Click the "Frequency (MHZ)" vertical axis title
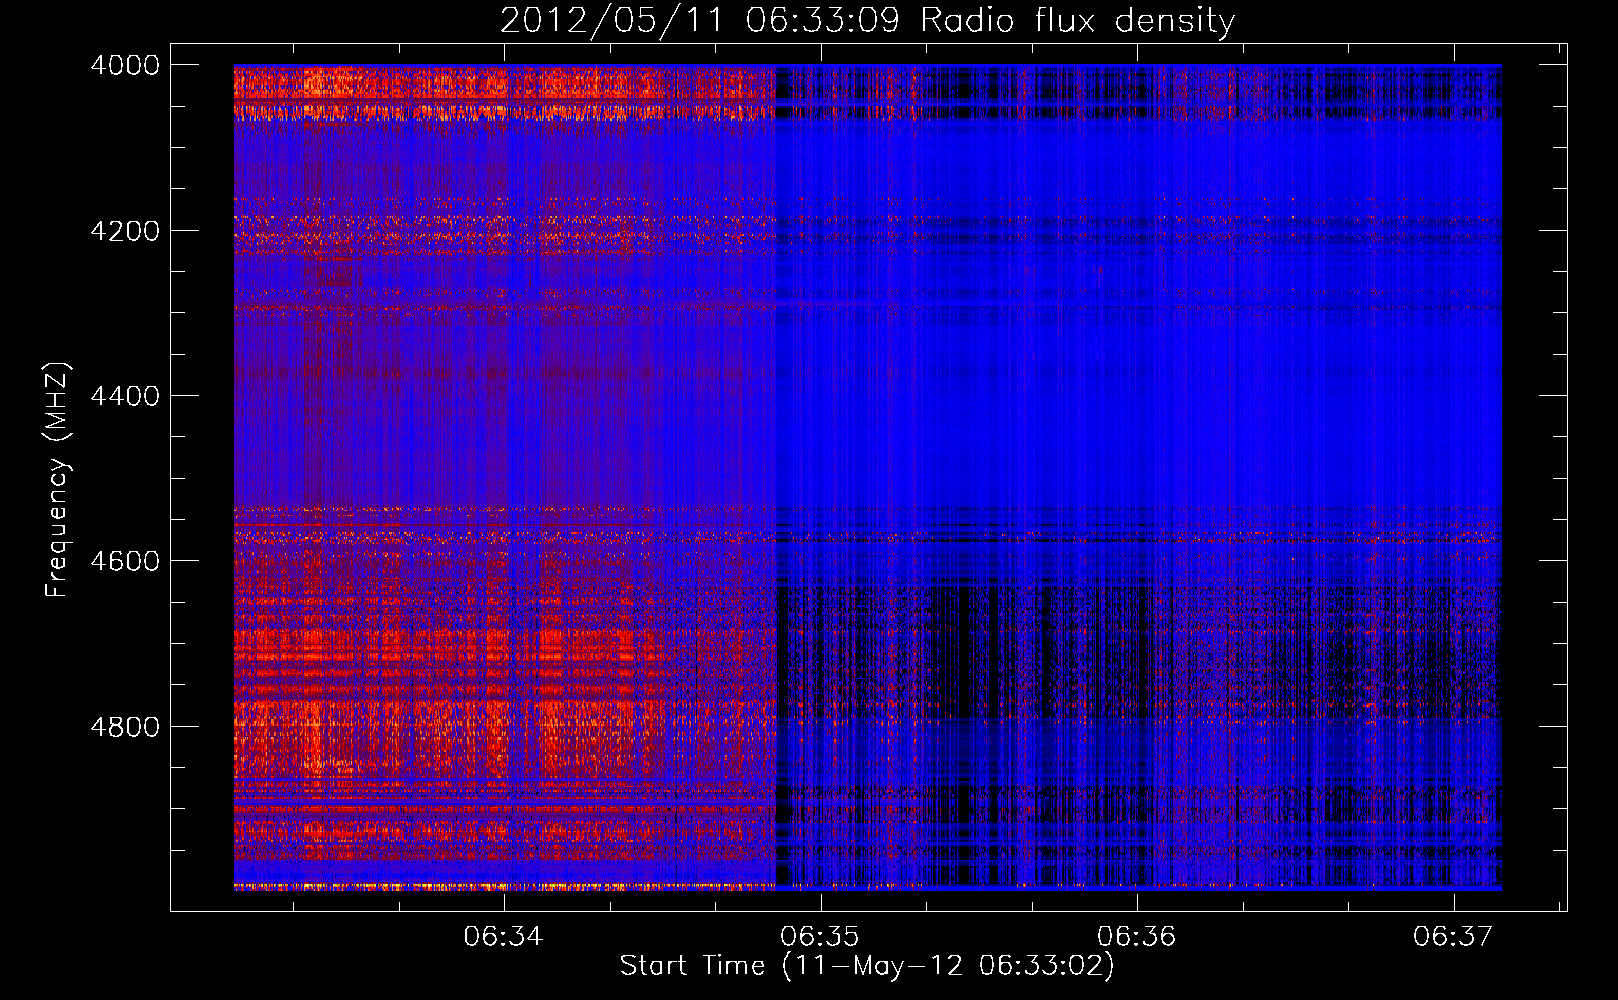The width and height of the screenshot is (1618, 1000). pyautogui.click(x=58, y=480)
